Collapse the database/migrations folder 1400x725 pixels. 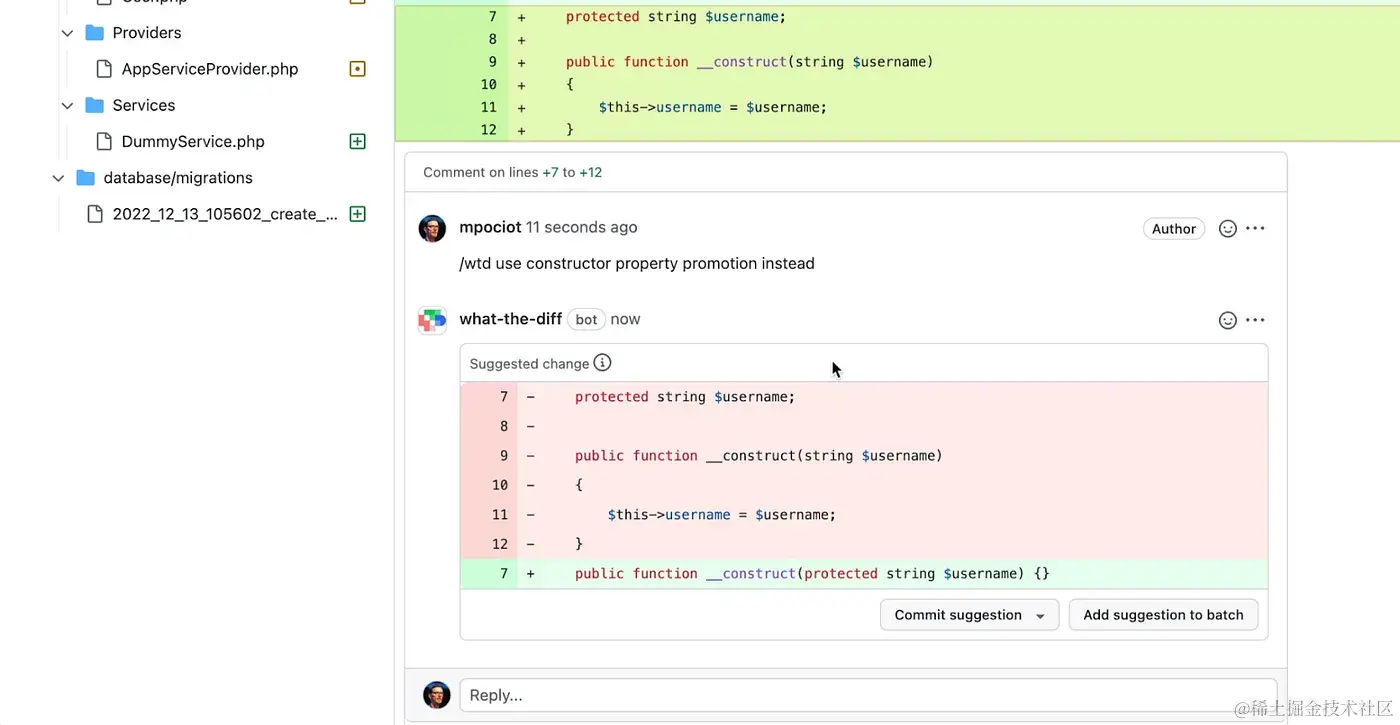pos(59,178)
